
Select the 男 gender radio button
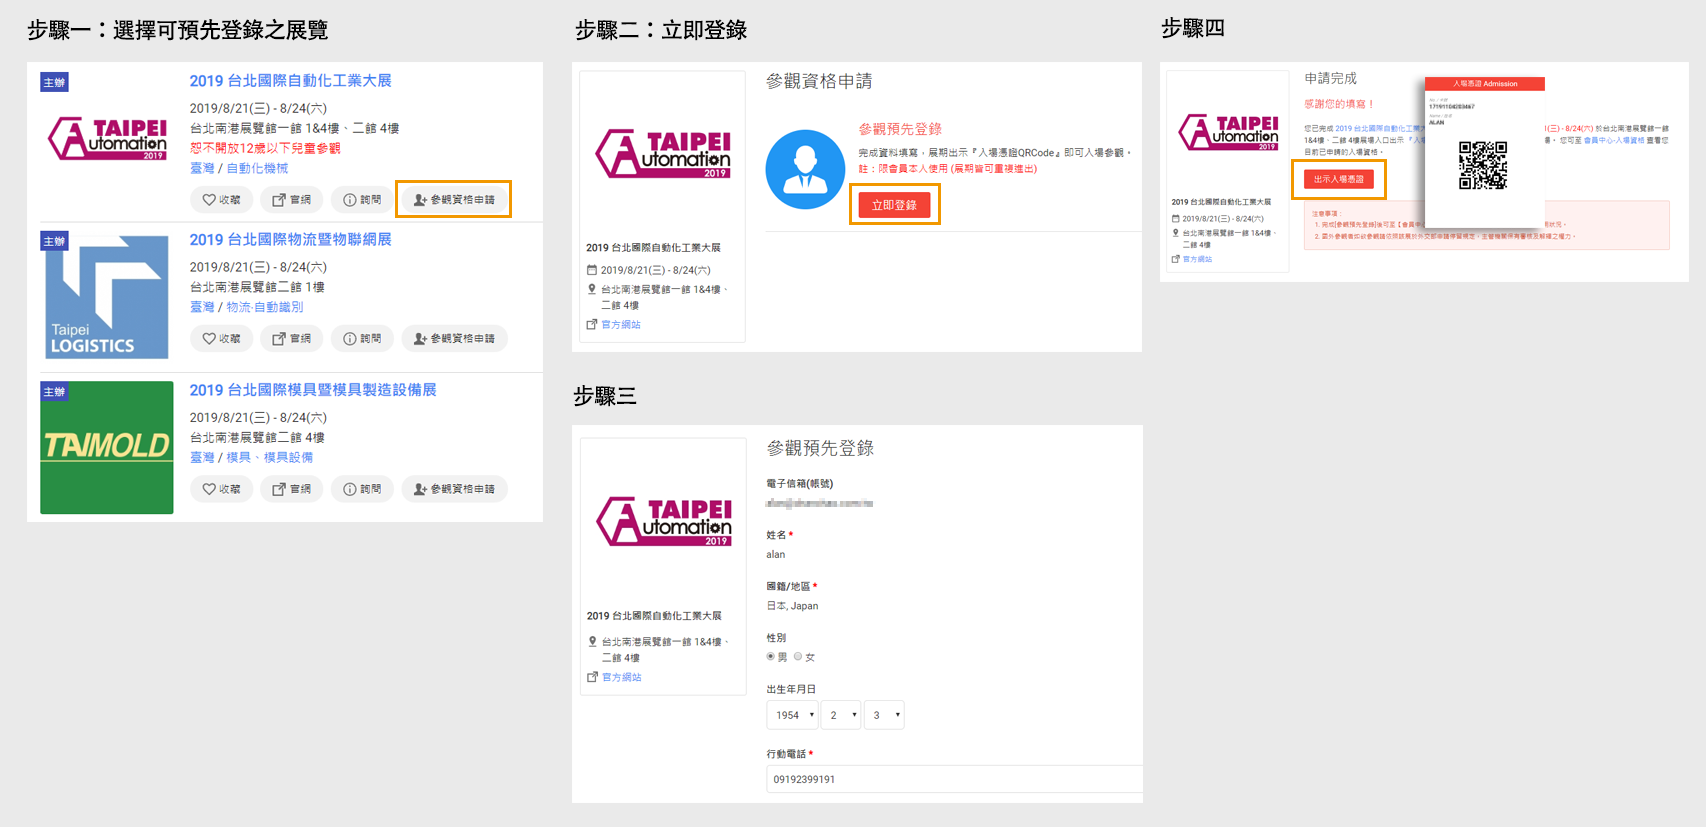point(771,657)
